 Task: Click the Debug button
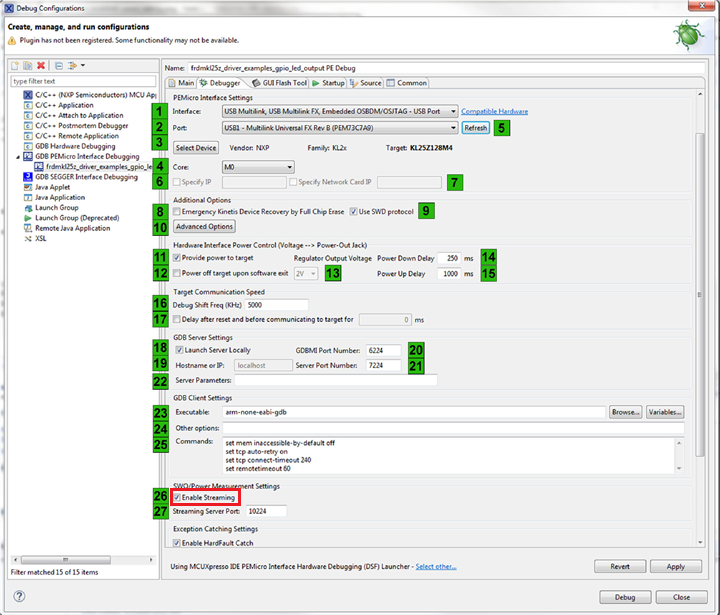(x=625, y=598)
